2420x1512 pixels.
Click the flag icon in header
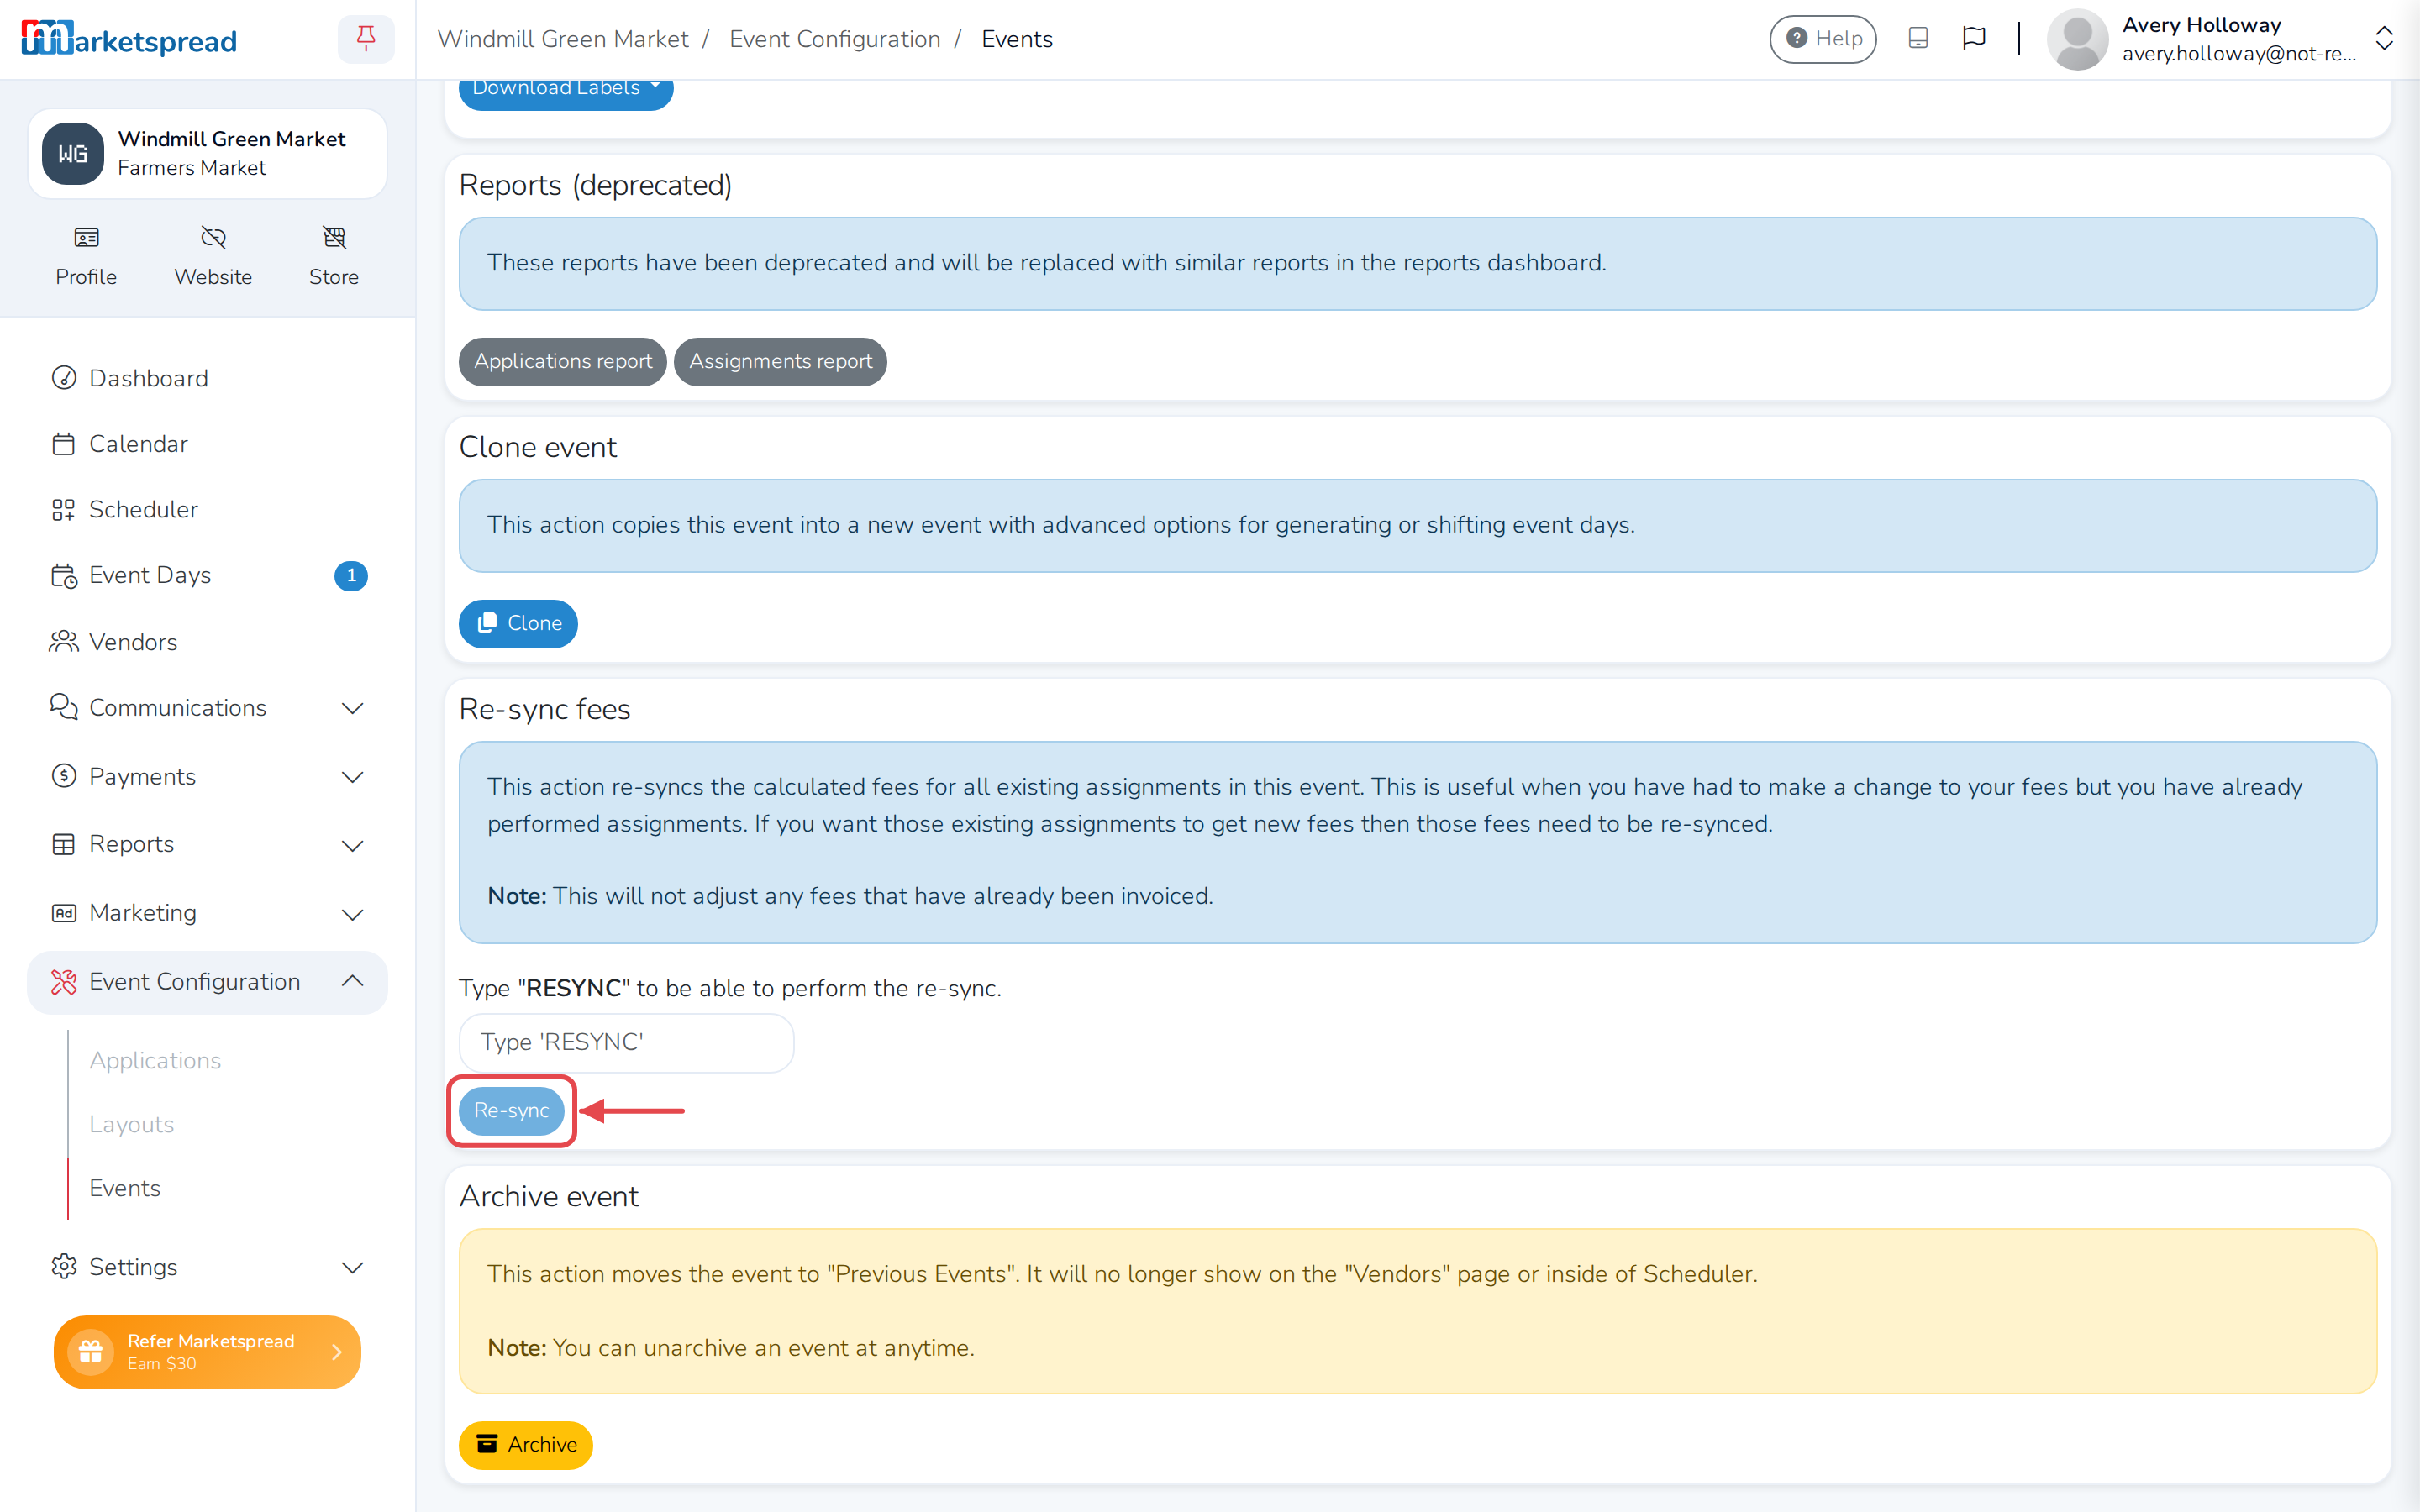pos(1973,38)
